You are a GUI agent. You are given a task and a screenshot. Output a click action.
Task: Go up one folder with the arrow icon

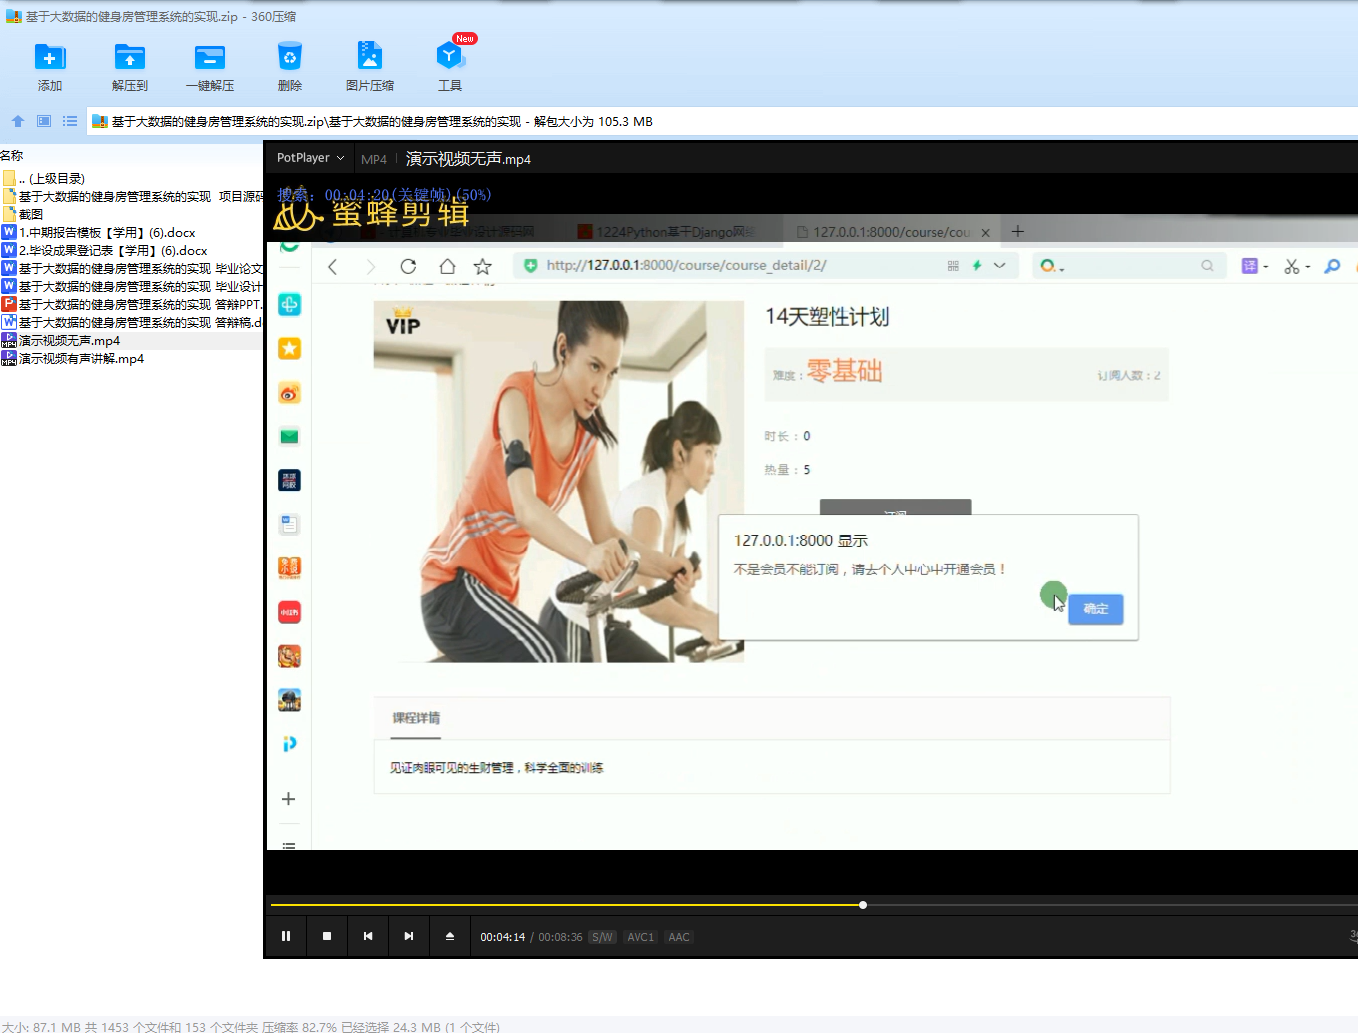point(18,121)
